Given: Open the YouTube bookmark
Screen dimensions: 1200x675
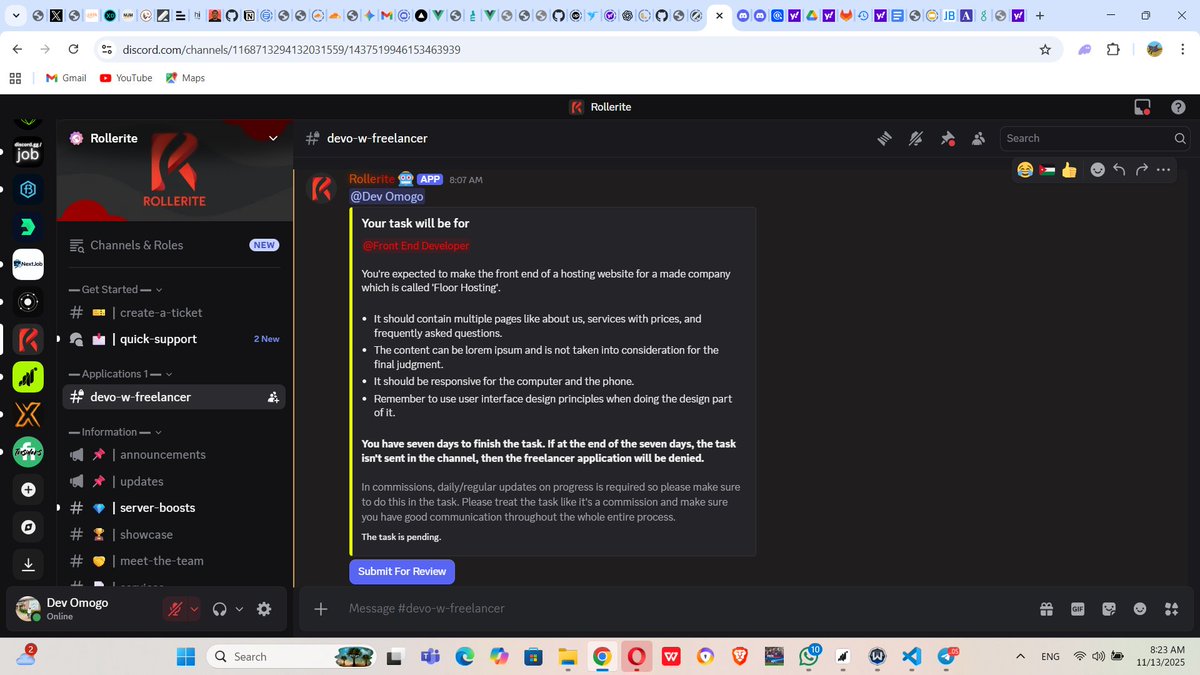Looking at the screenshot, I should (126, 77).
